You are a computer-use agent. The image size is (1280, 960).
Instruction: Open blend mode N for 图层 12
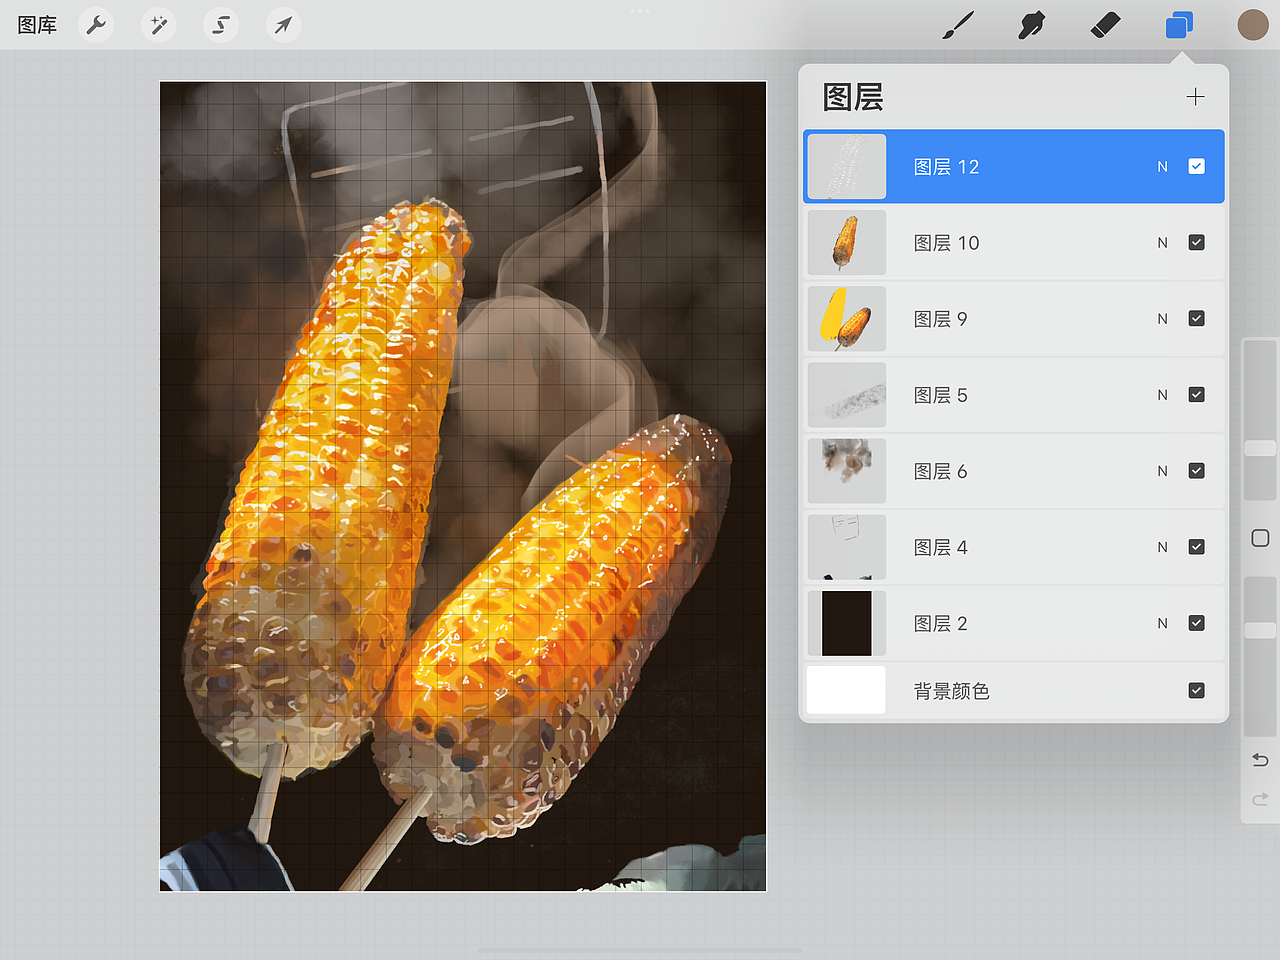[1162, 167]
